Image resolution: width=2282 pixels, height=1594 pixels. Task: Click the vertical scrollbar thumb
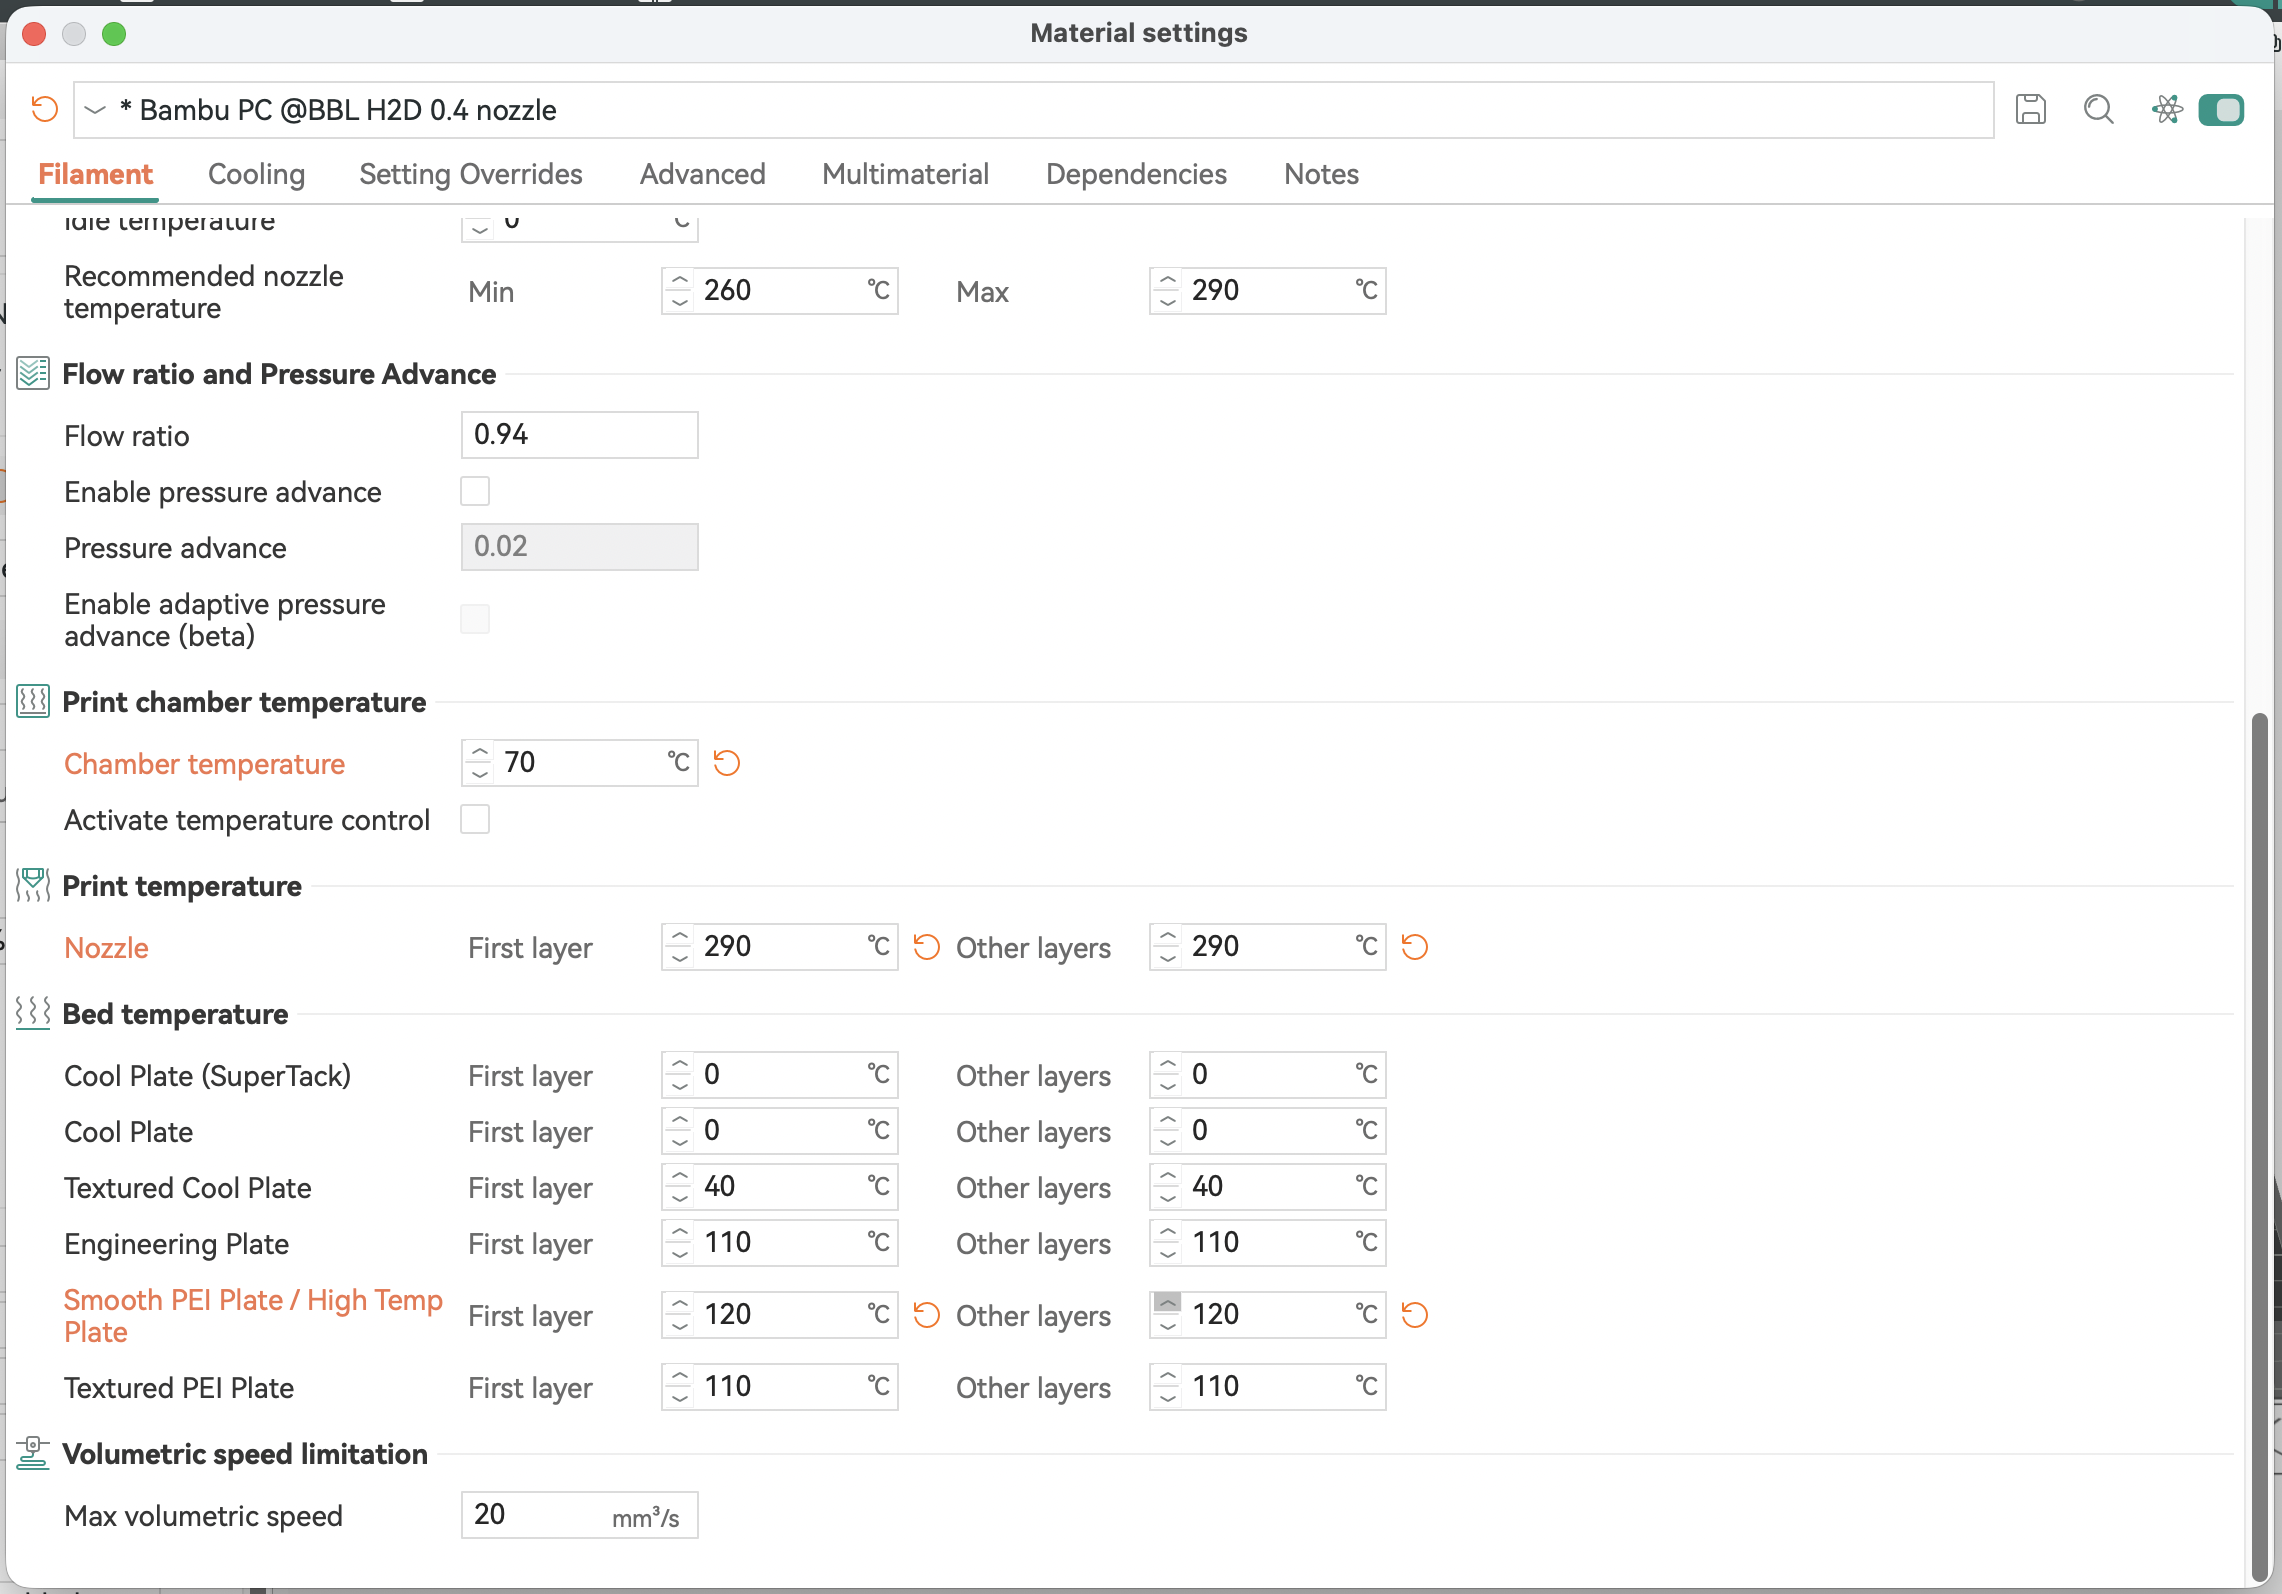point(2260,1147)
